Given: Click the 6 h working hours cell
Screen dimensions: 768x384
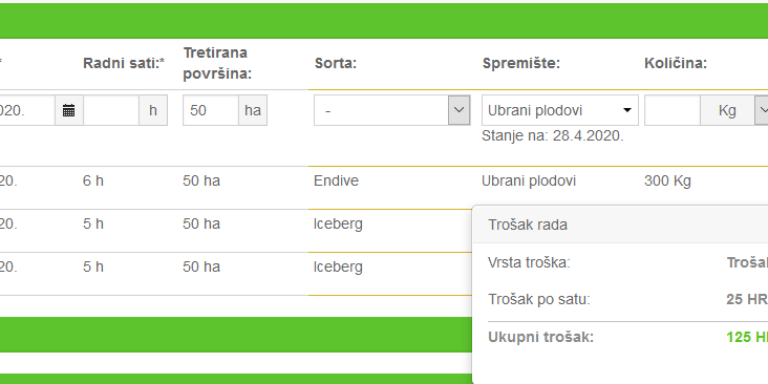Looking at the screenshot, I should tap(93, 181).
